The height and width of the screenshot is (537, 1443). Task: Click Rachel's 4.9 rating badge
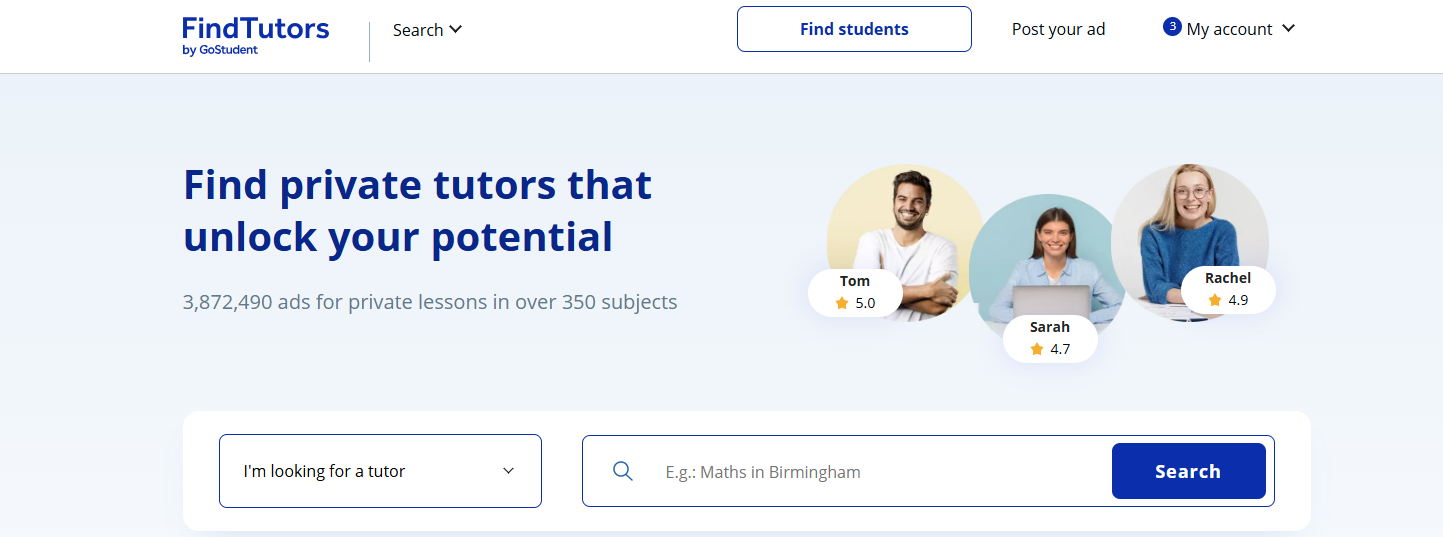[1228, 290]
